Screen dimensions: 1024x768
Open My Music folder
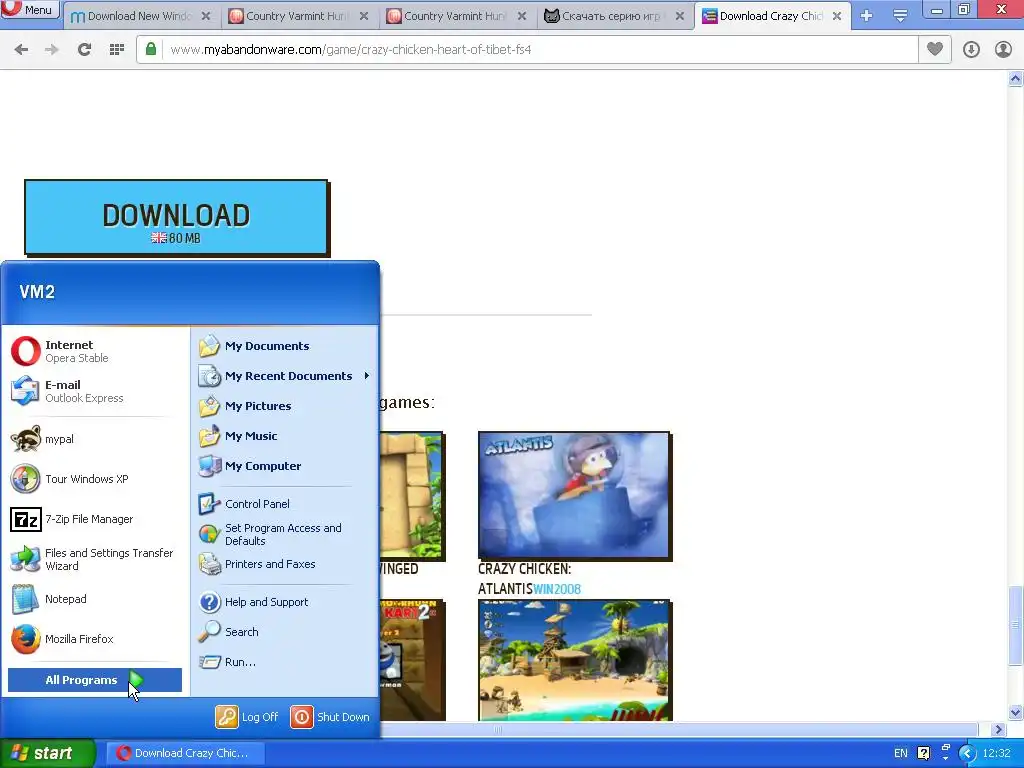point(285,436)
